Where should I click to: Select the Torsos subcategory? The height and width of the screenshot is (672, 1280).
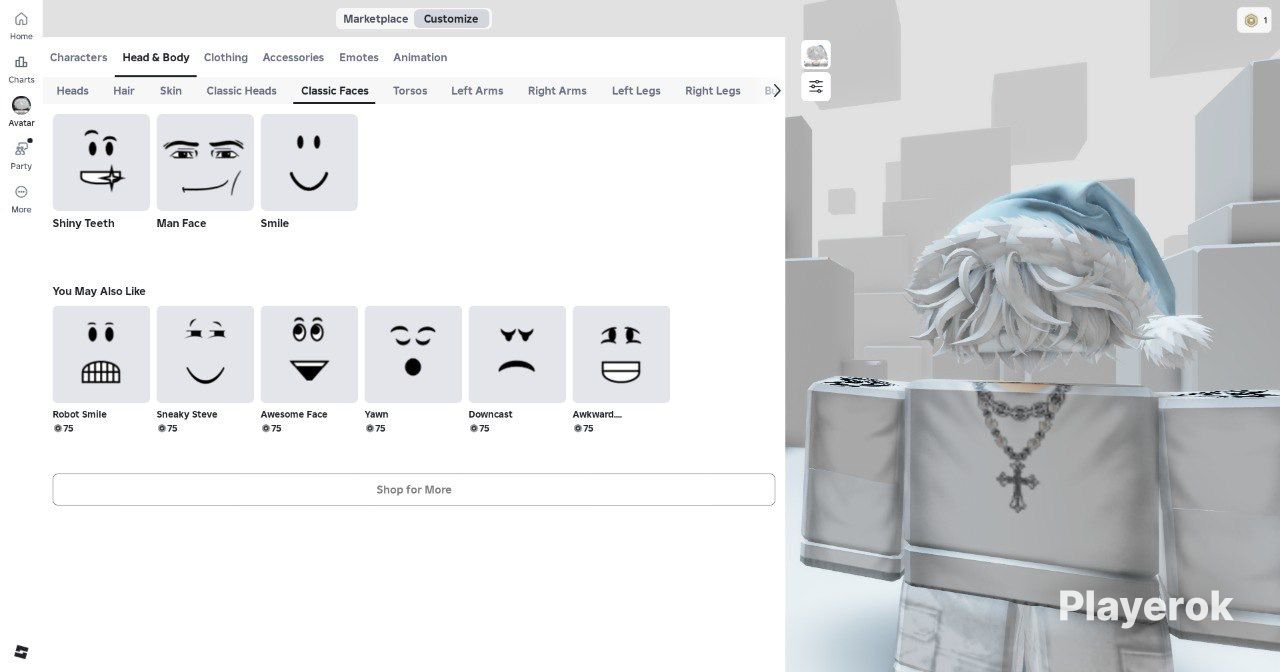click(410, 91)
